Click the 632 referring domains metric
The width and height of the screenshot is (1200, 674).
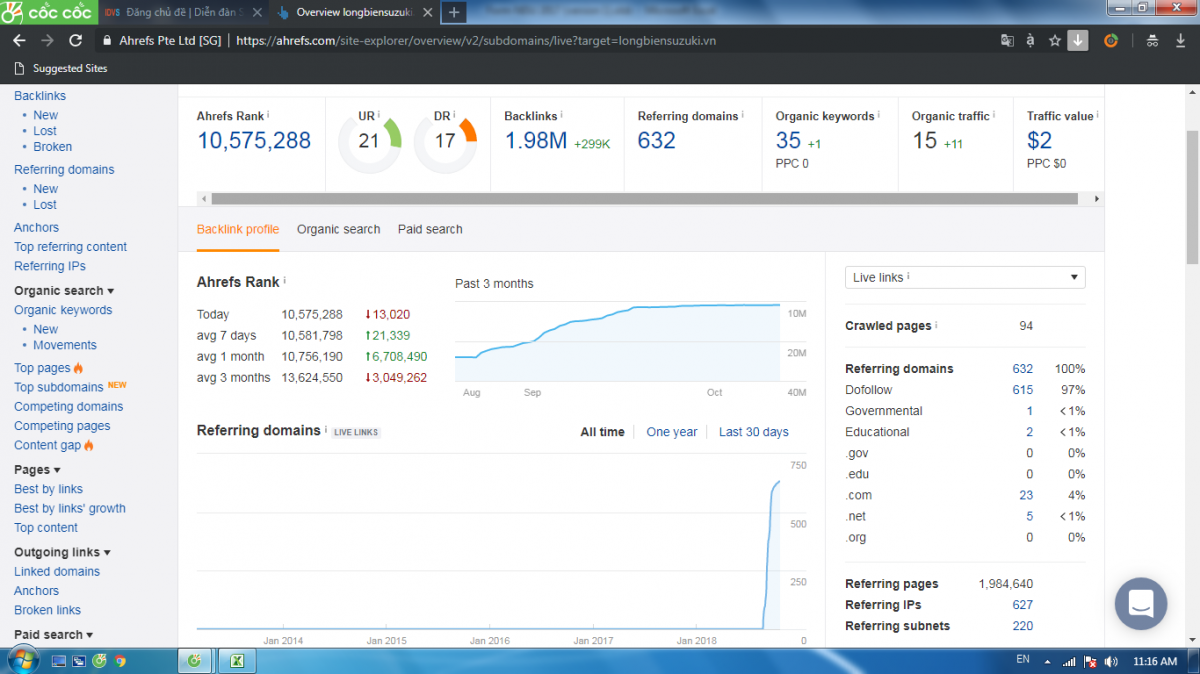tap(657, 141)
